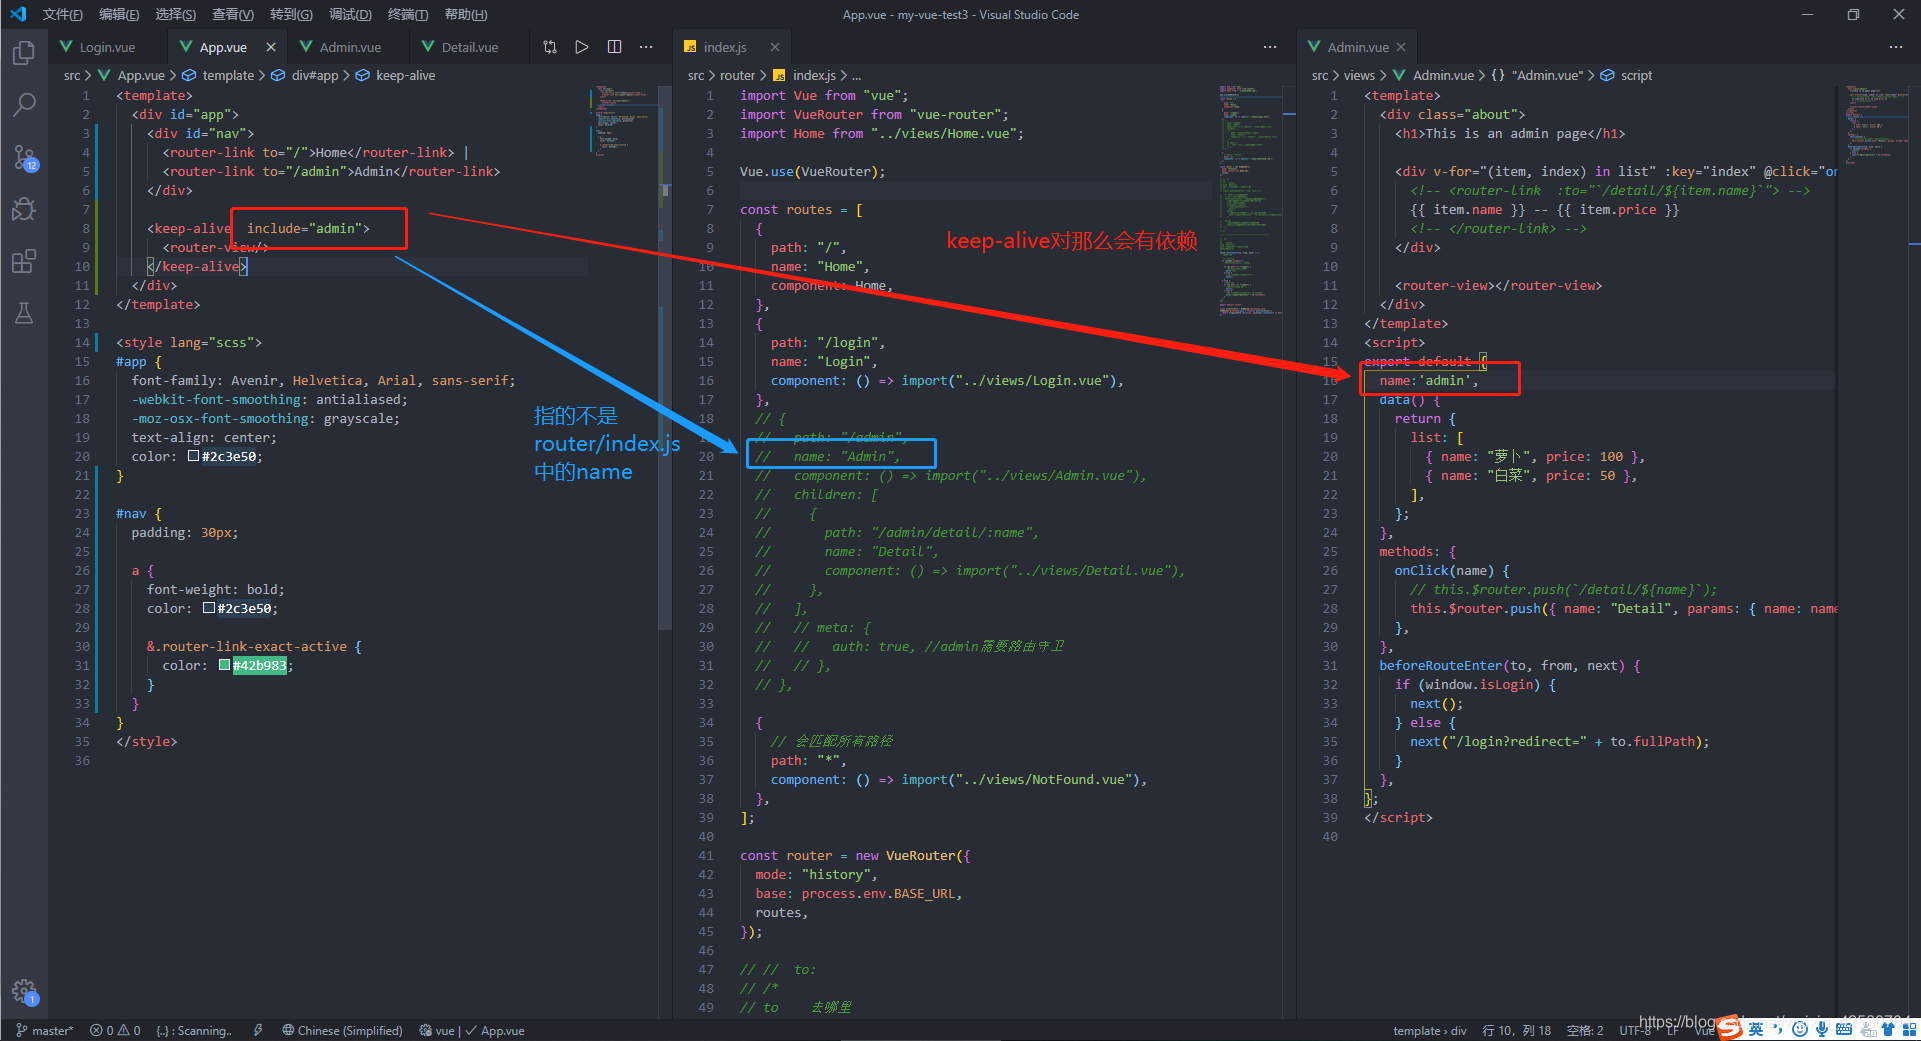The height and width of the screenshot is (1041, 1921).
Task: Click template in the App.vue breadcrumb
Action: click(x=228, y=76)
